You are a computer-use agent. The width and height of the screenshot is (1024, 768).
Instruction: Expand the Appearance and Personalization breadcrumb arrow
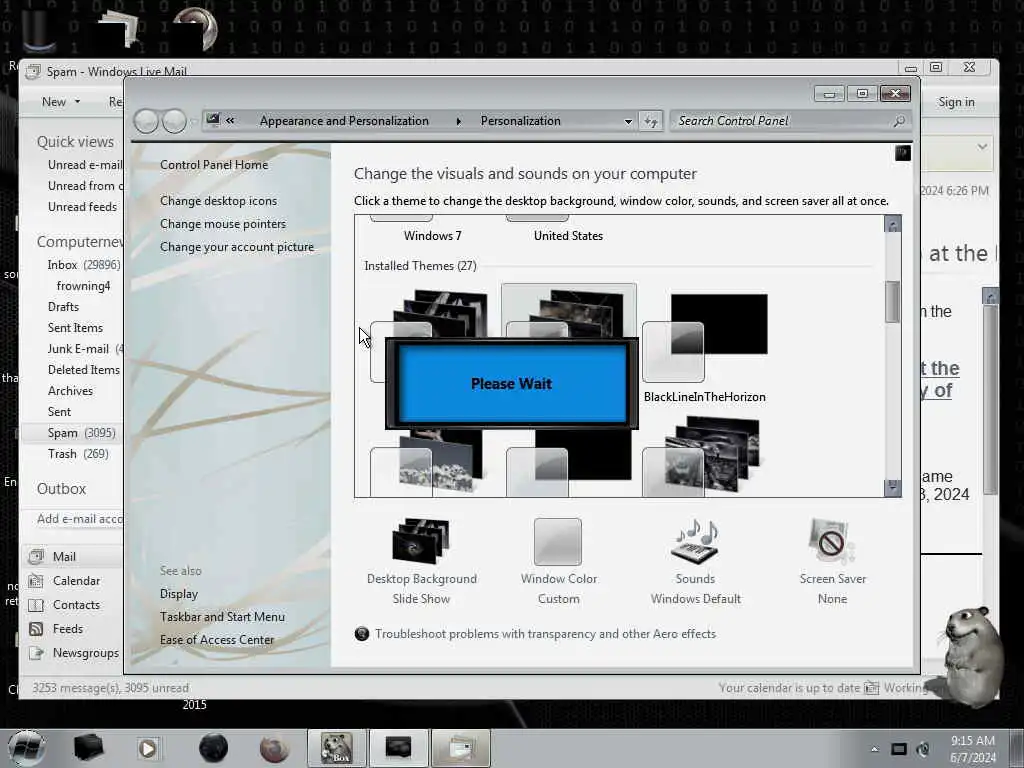coord(458,121)
